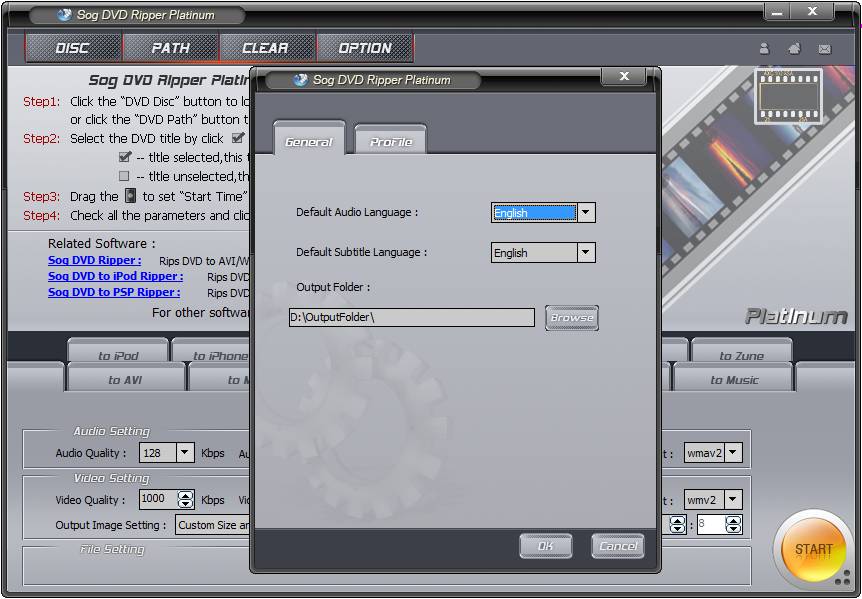The image size is (862, 599).
Task: Click the film chip icon at top right
Action: click(788, 97)
